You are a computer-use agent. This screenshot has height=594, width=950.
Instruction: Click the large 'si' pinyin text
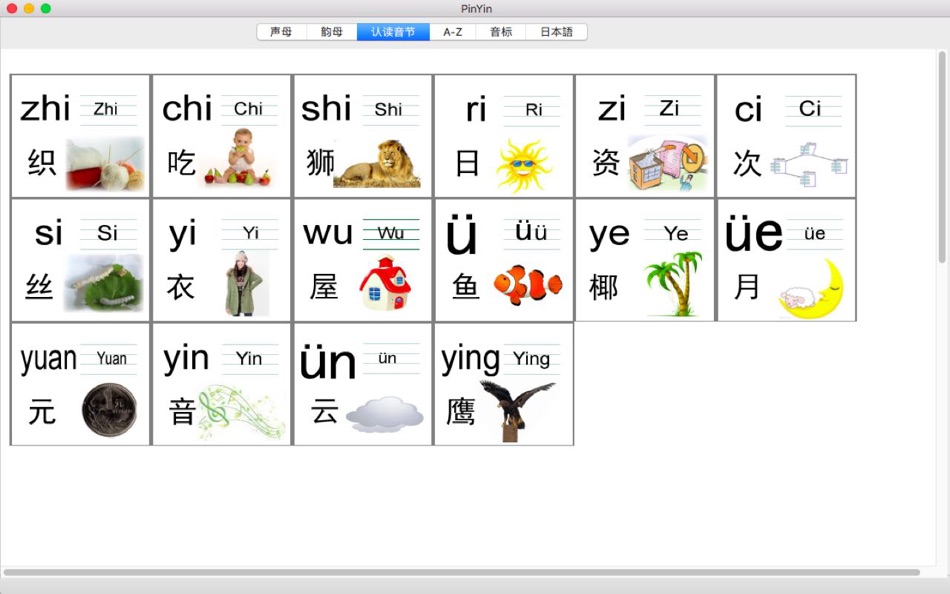click(x=48, y=233)
